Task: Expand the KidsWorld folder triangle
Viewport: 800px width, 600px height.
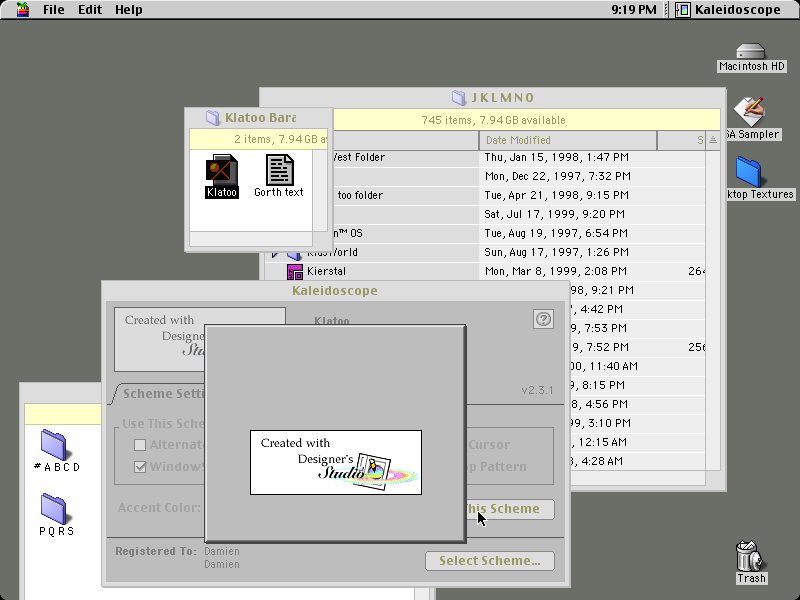Action: 274,253
